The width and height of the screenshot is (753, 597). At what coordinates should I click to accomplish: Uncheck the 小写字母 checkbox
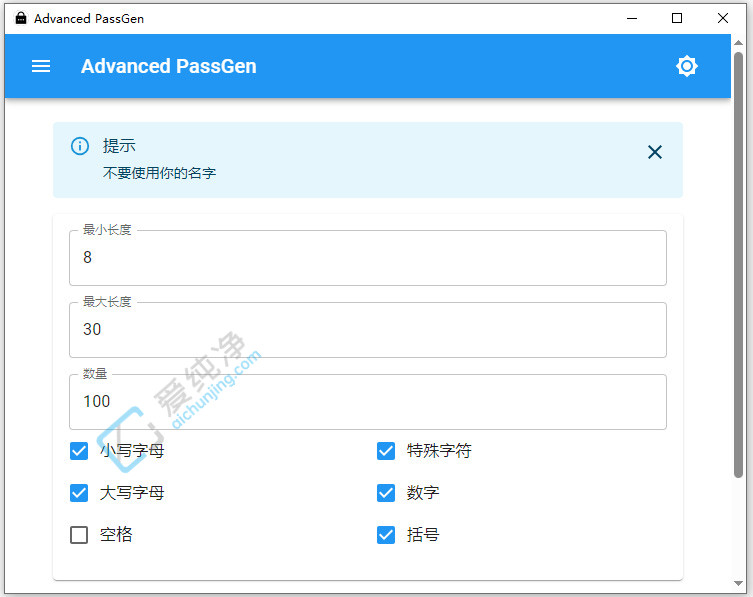pos(79,451)
